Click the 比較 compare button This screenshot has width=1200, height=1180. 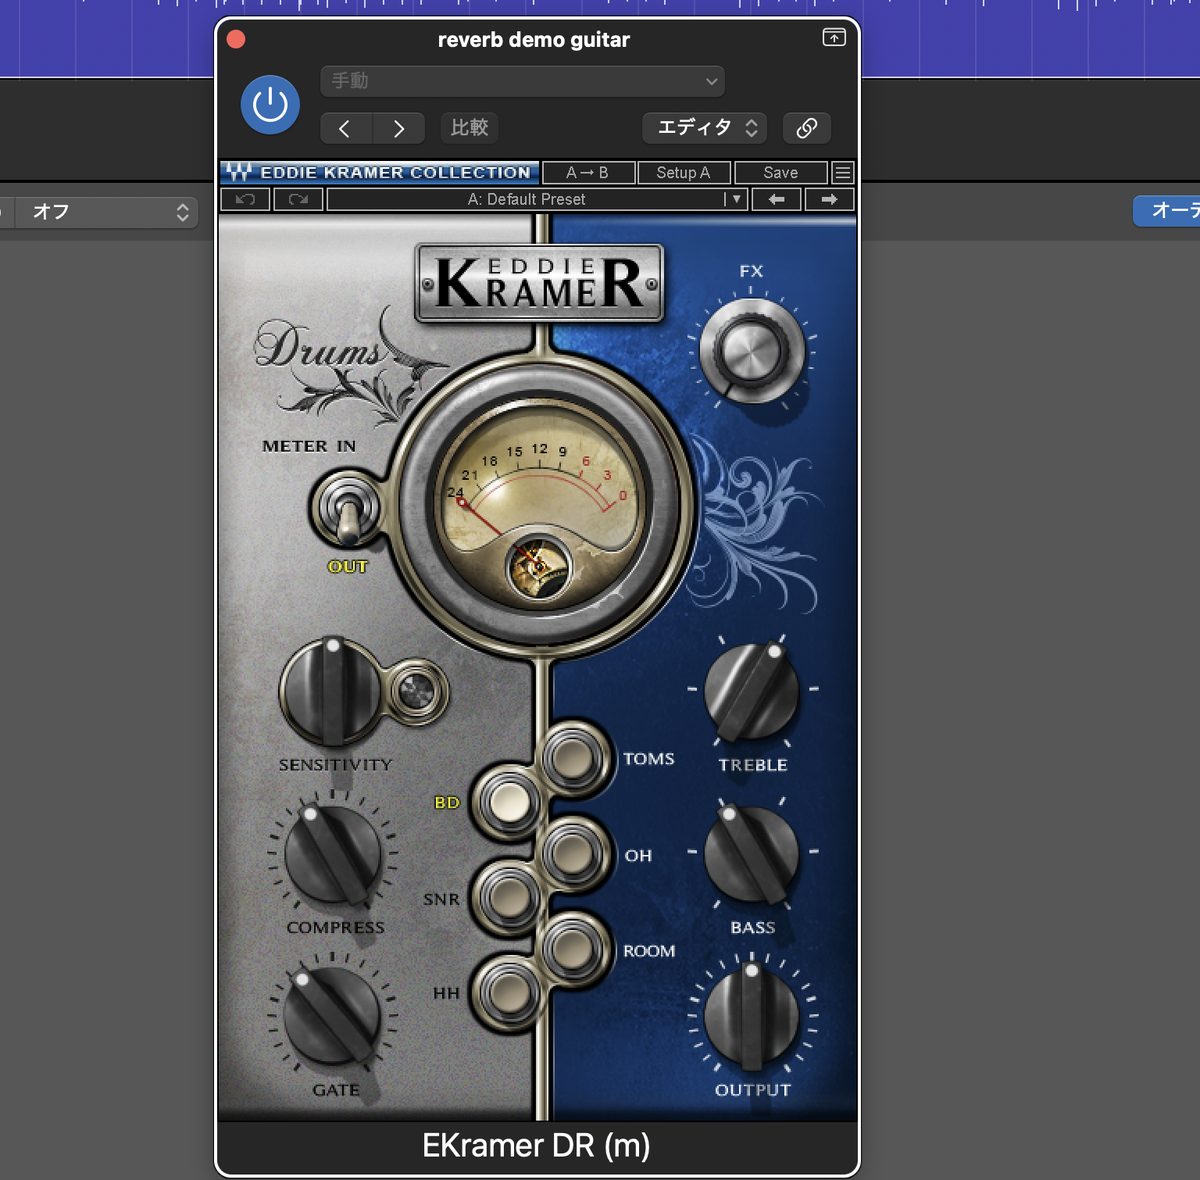point(469,128)
